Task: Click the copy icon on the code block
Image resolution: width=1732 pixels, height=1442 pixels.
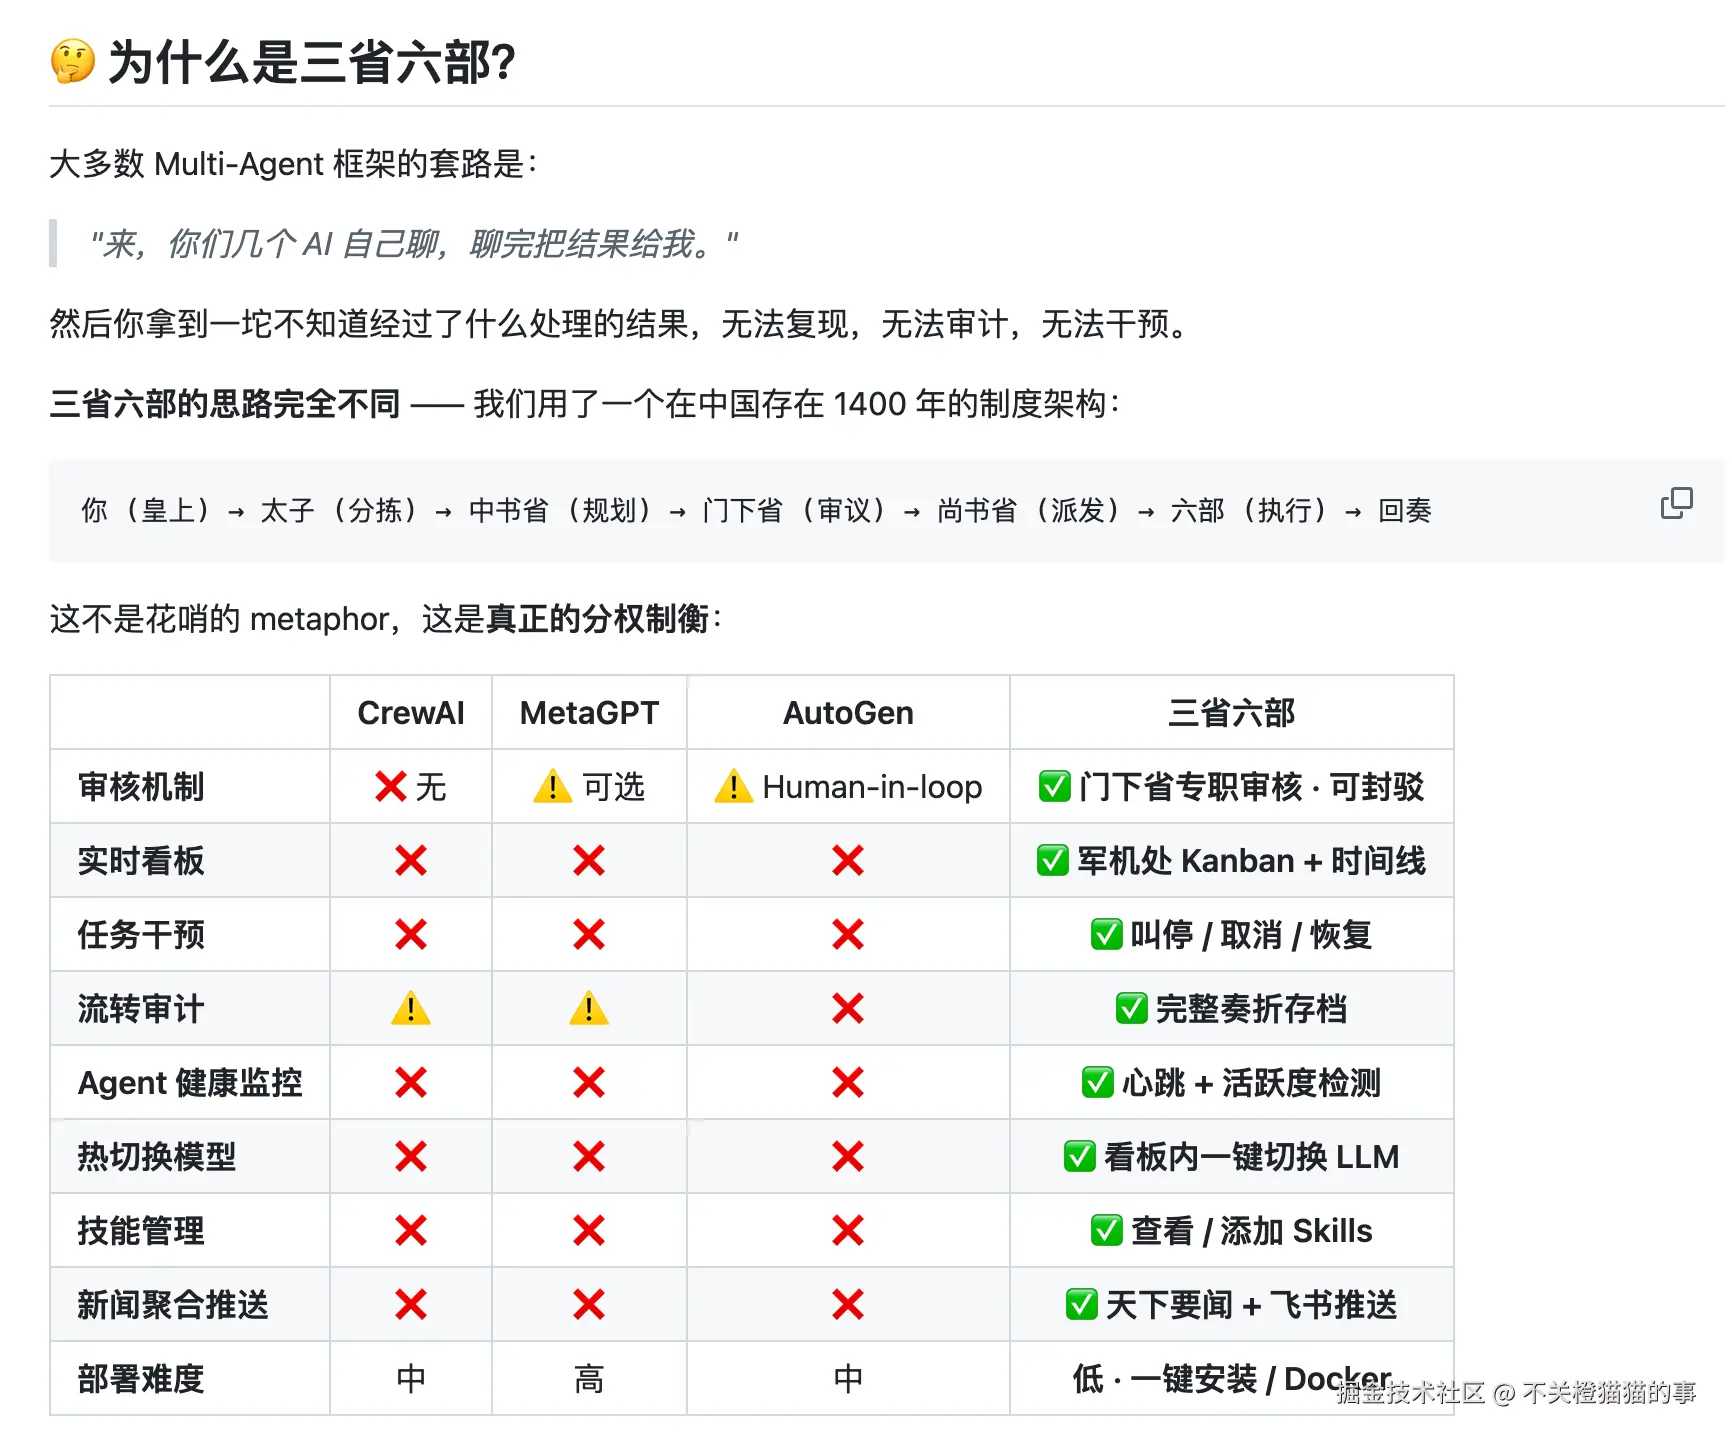Action: 1676,503
